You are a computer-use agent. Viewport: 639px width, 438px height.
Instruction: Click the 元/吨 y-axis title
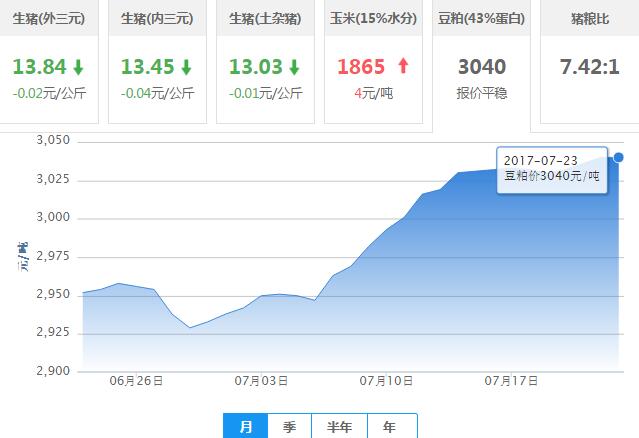point(22,257)
